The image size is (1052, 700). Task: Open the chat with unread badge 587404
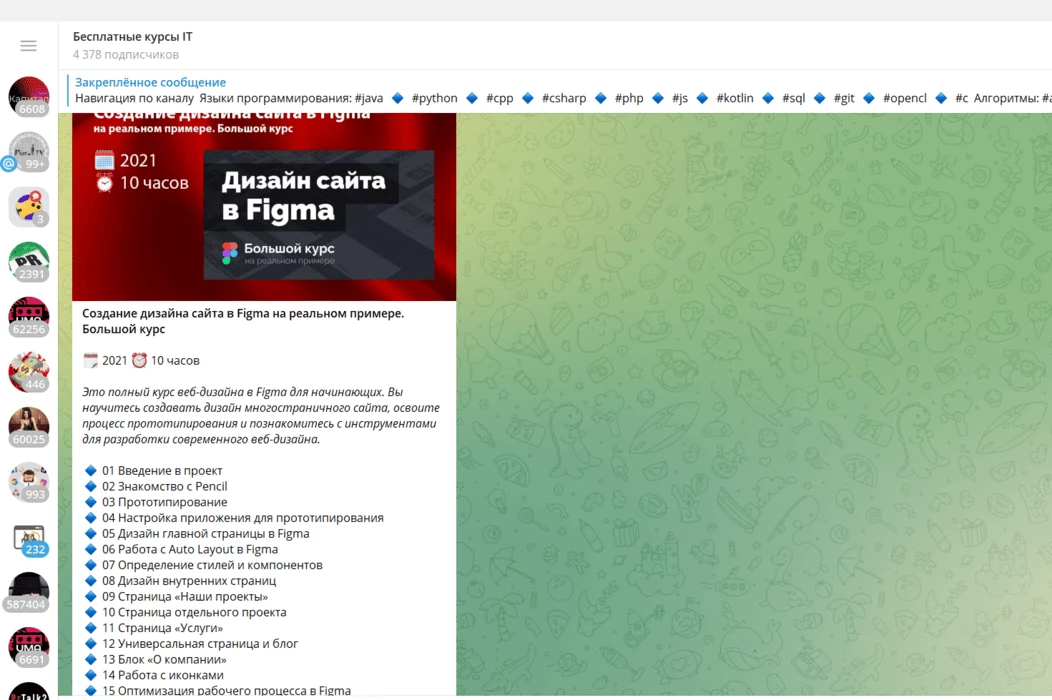[x=29, y=592]
